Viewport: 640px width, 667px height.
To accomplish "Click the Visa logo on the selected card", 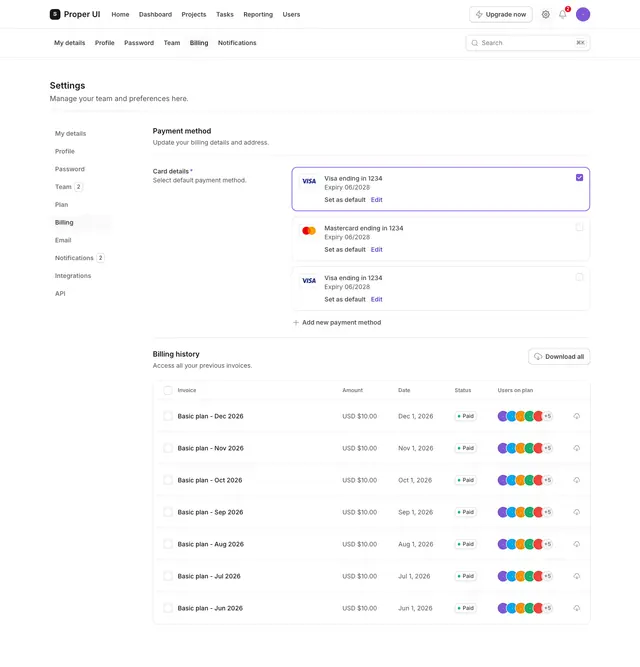I will point(309,181).
